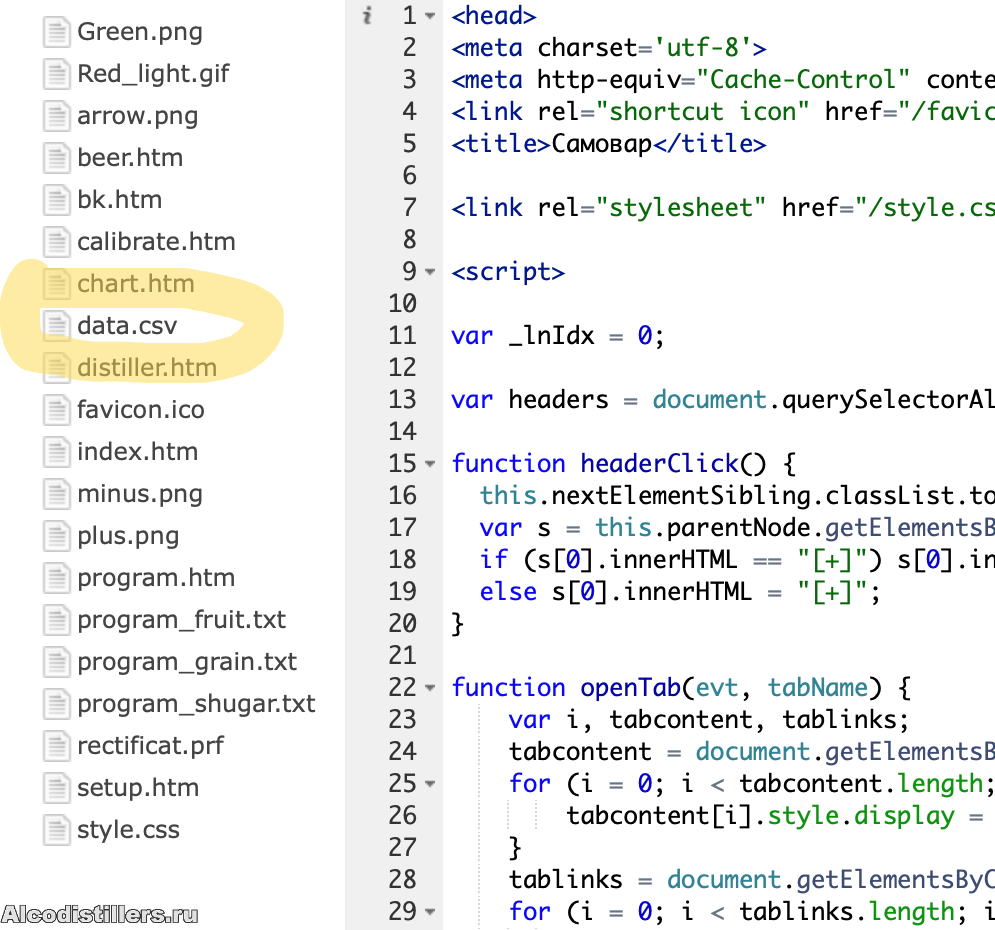
Task: Click the bk.htm file icon
Action: 56,200
